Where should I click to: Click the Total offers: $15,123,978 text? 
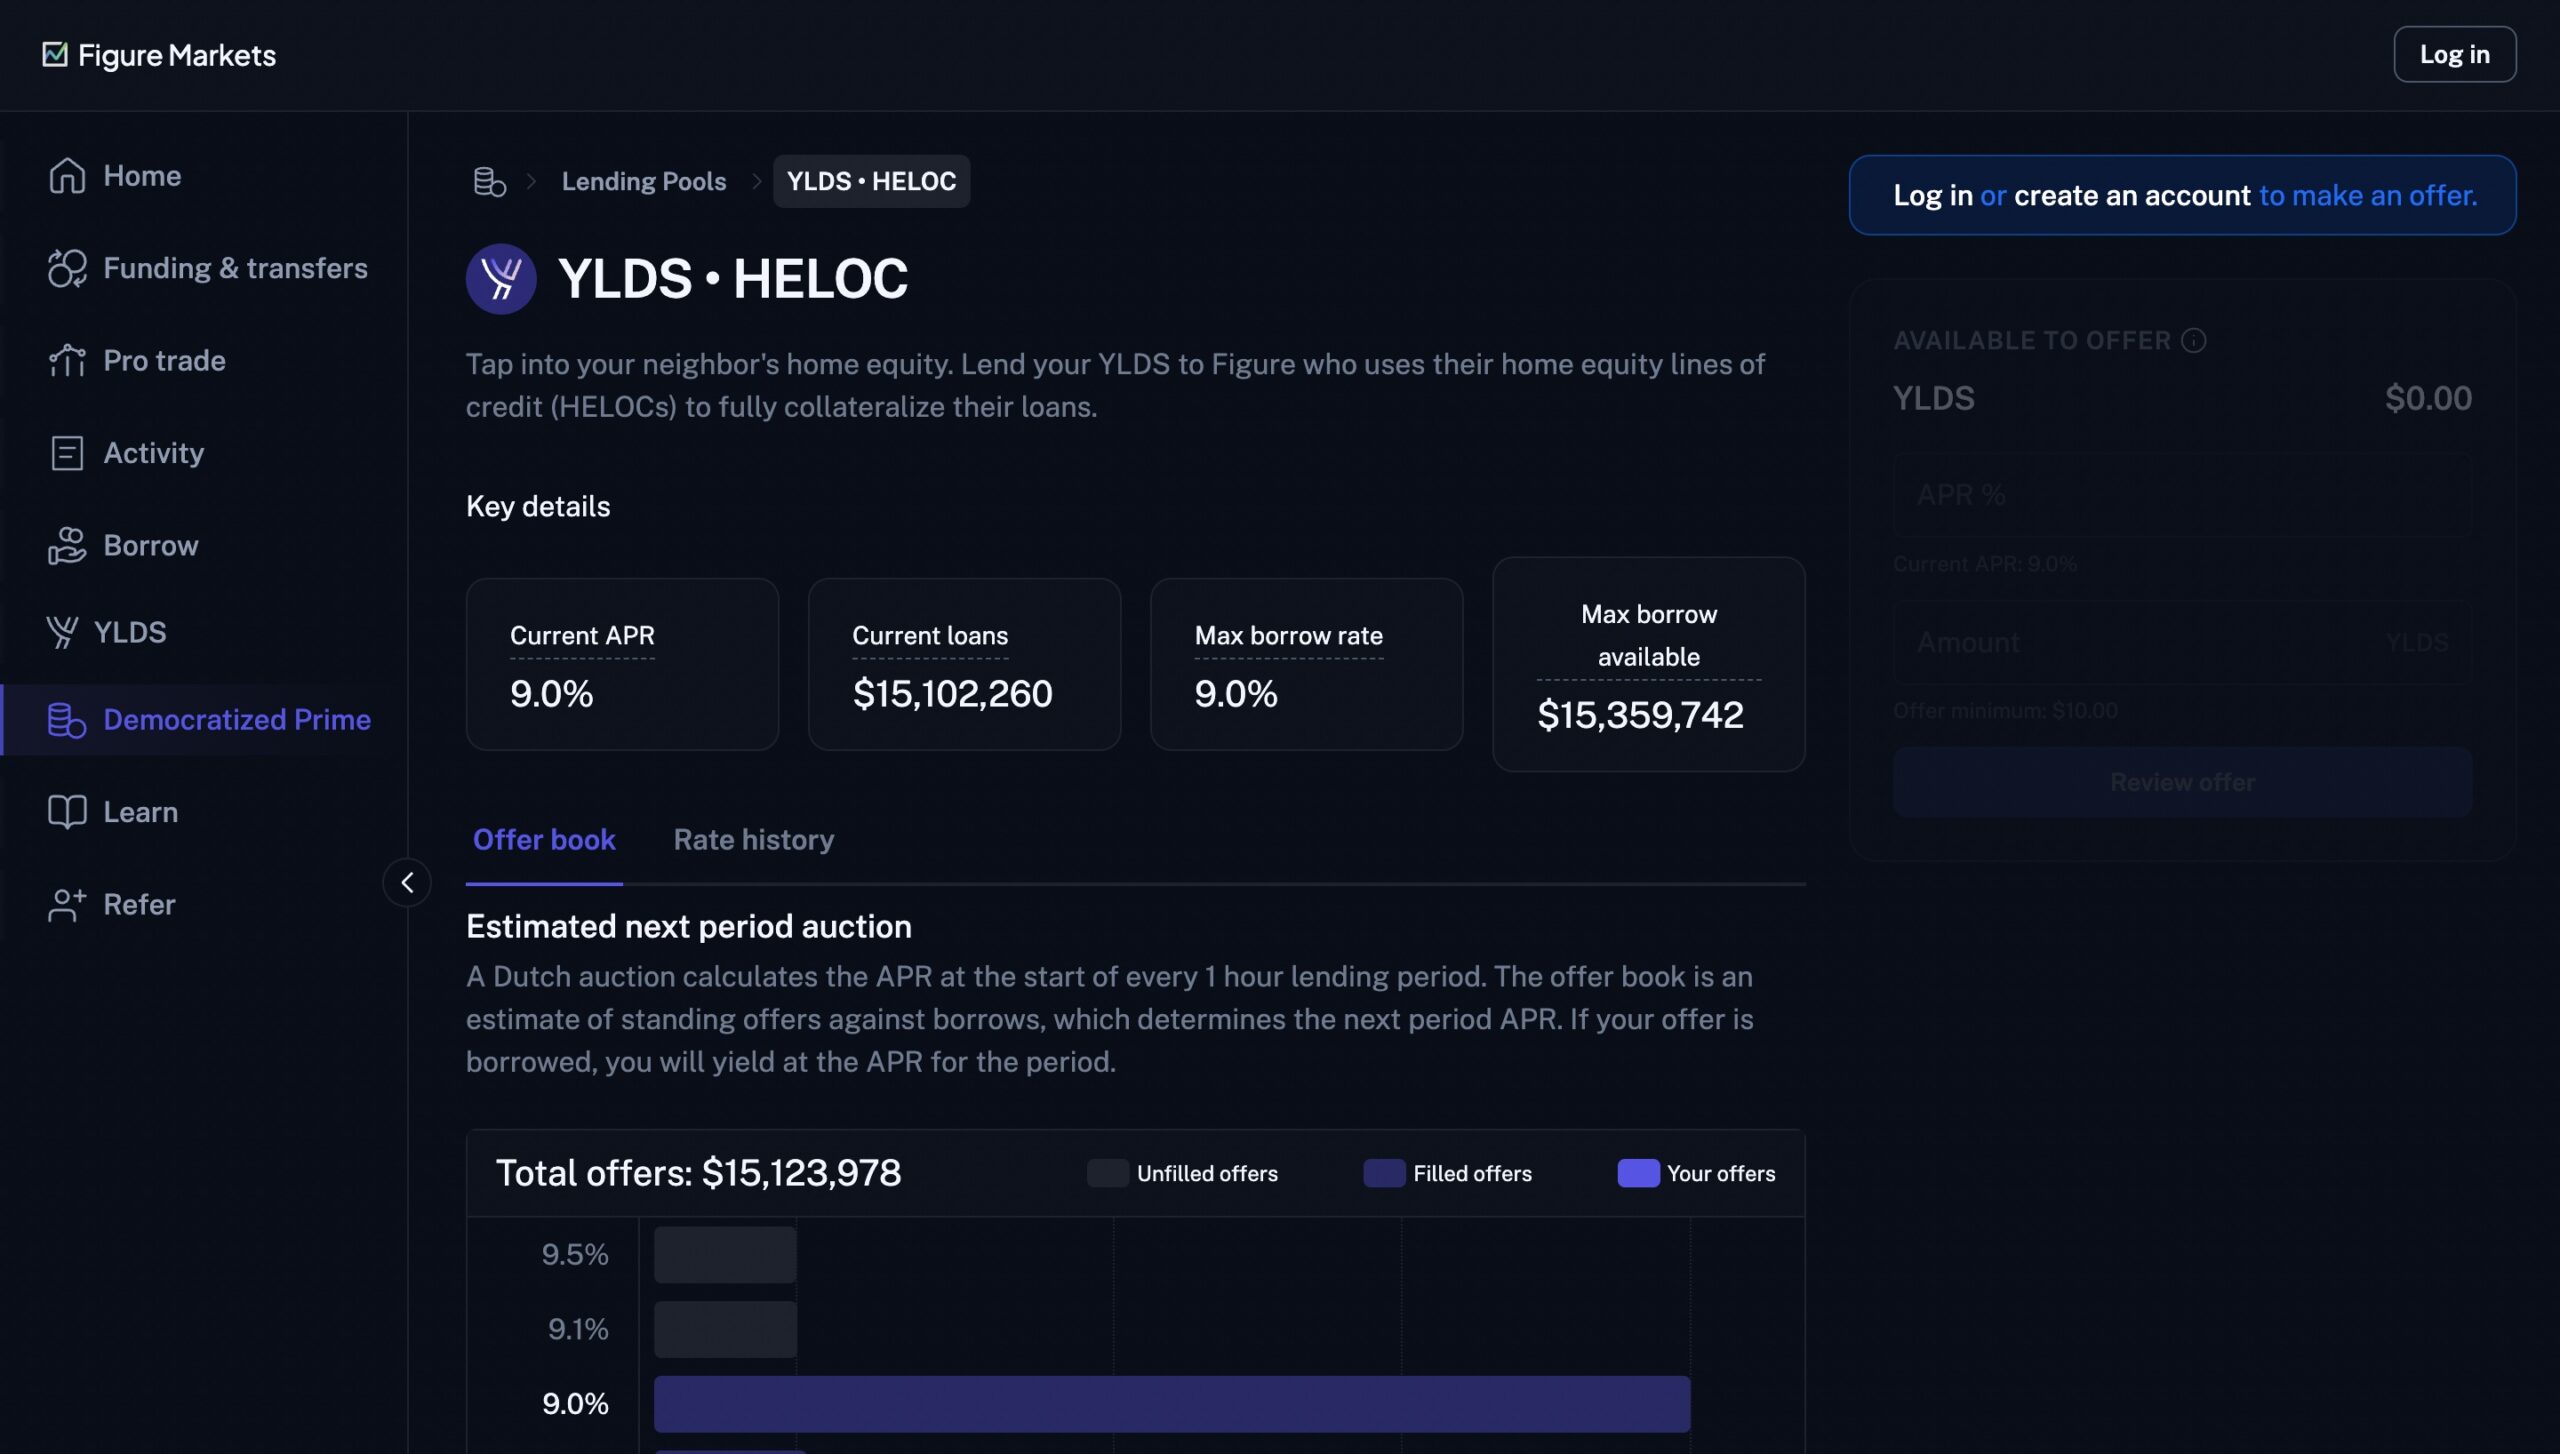699,1173
